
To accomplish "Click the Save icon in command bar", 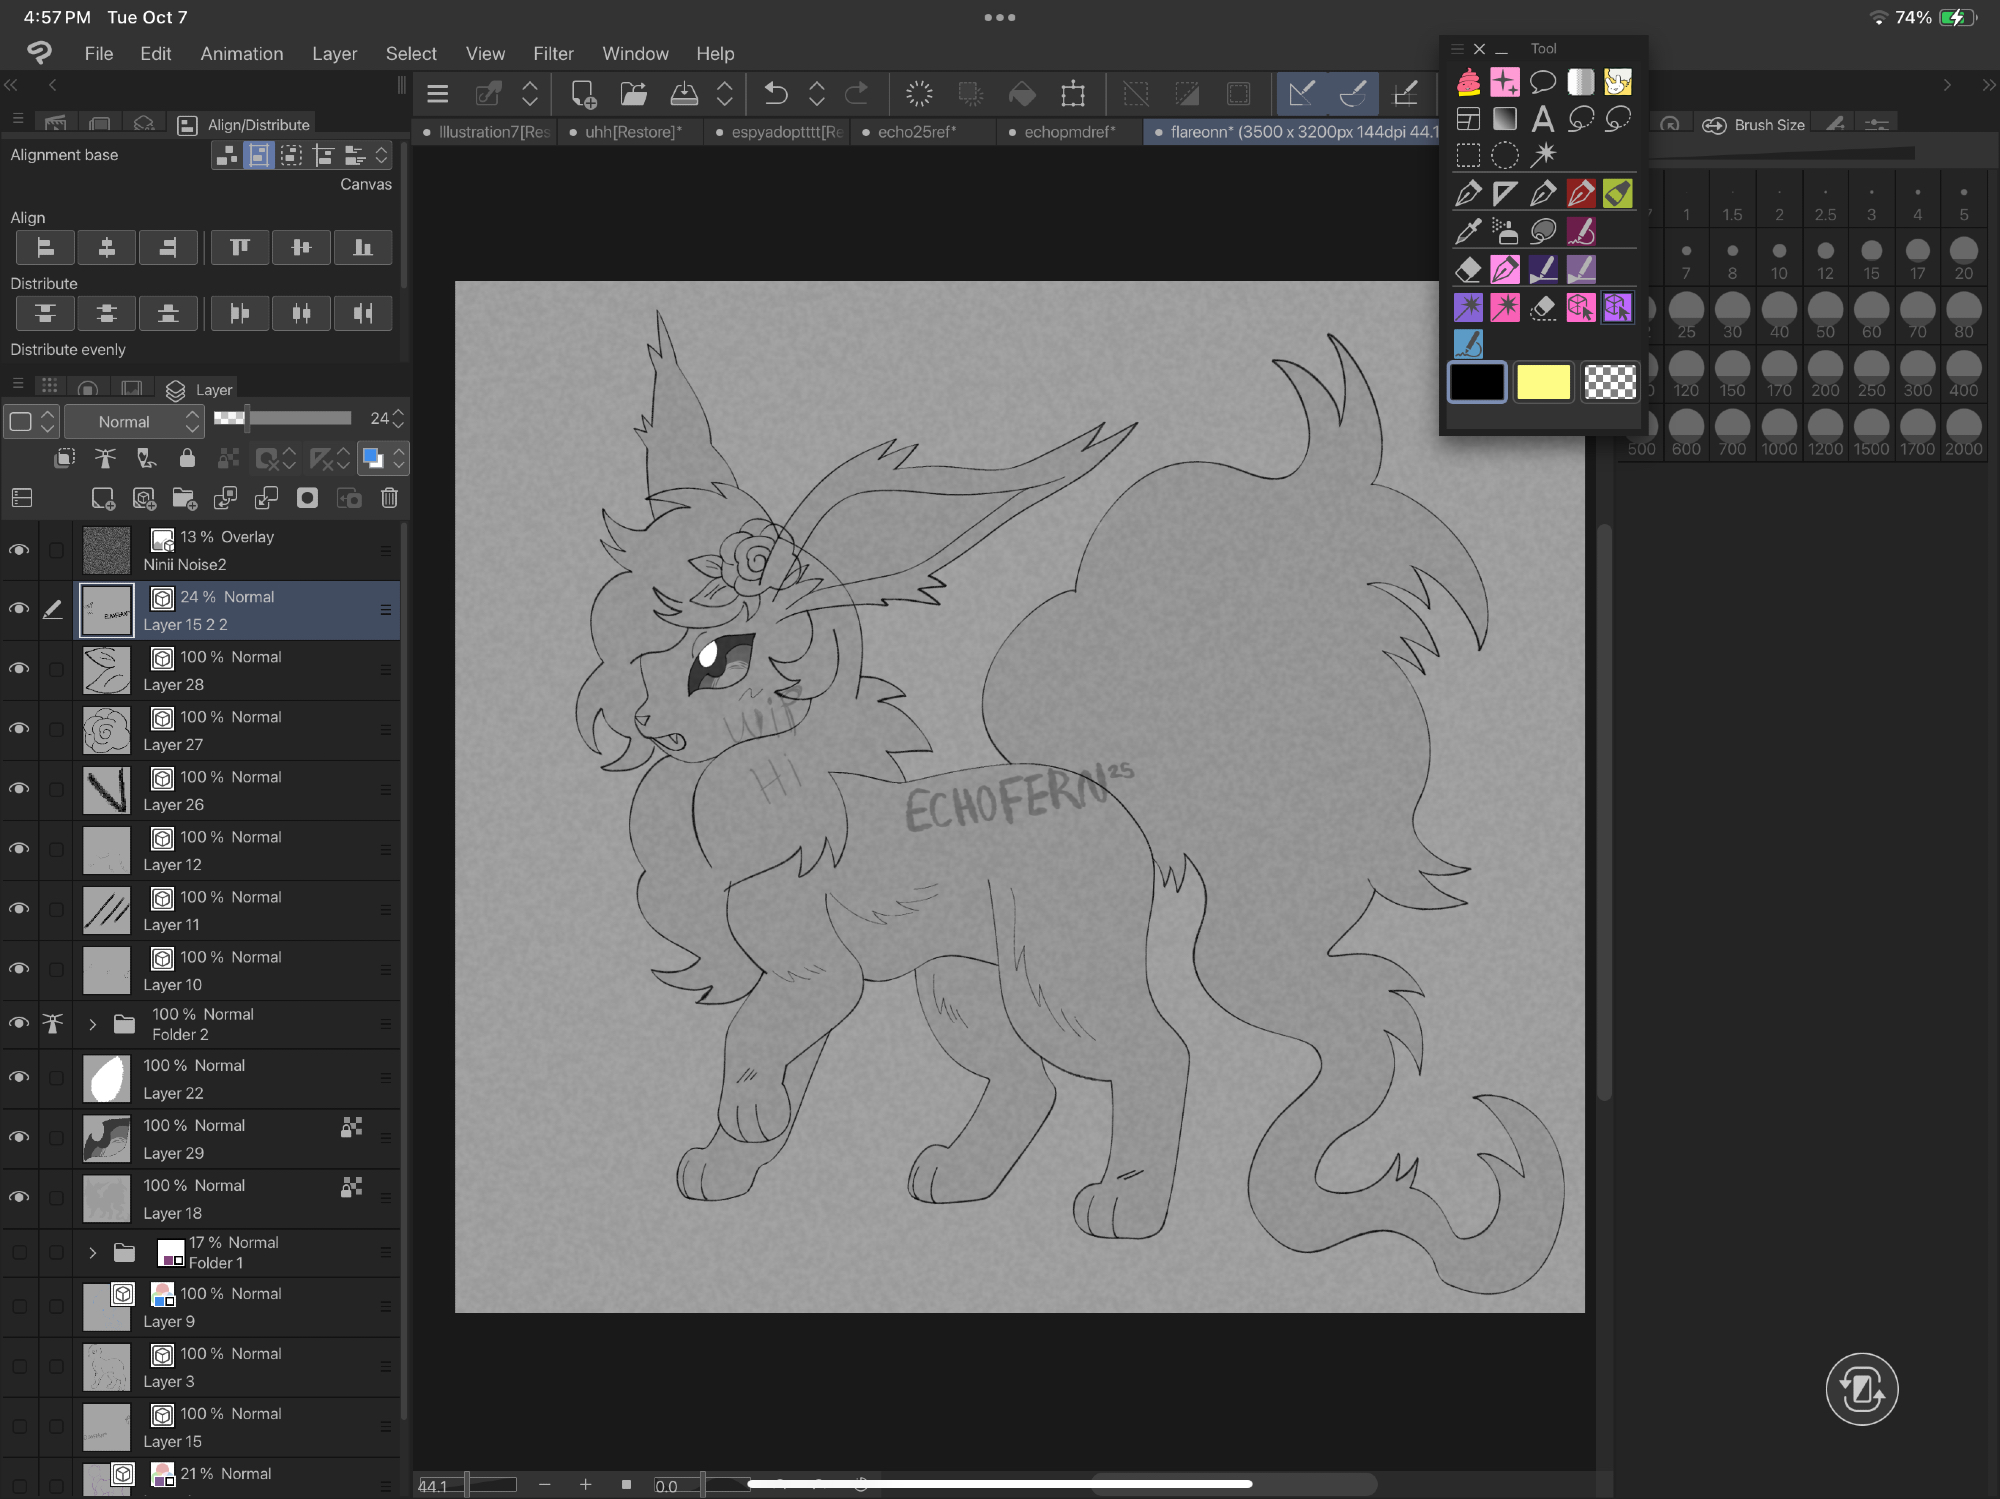I will tap(684, 94).
